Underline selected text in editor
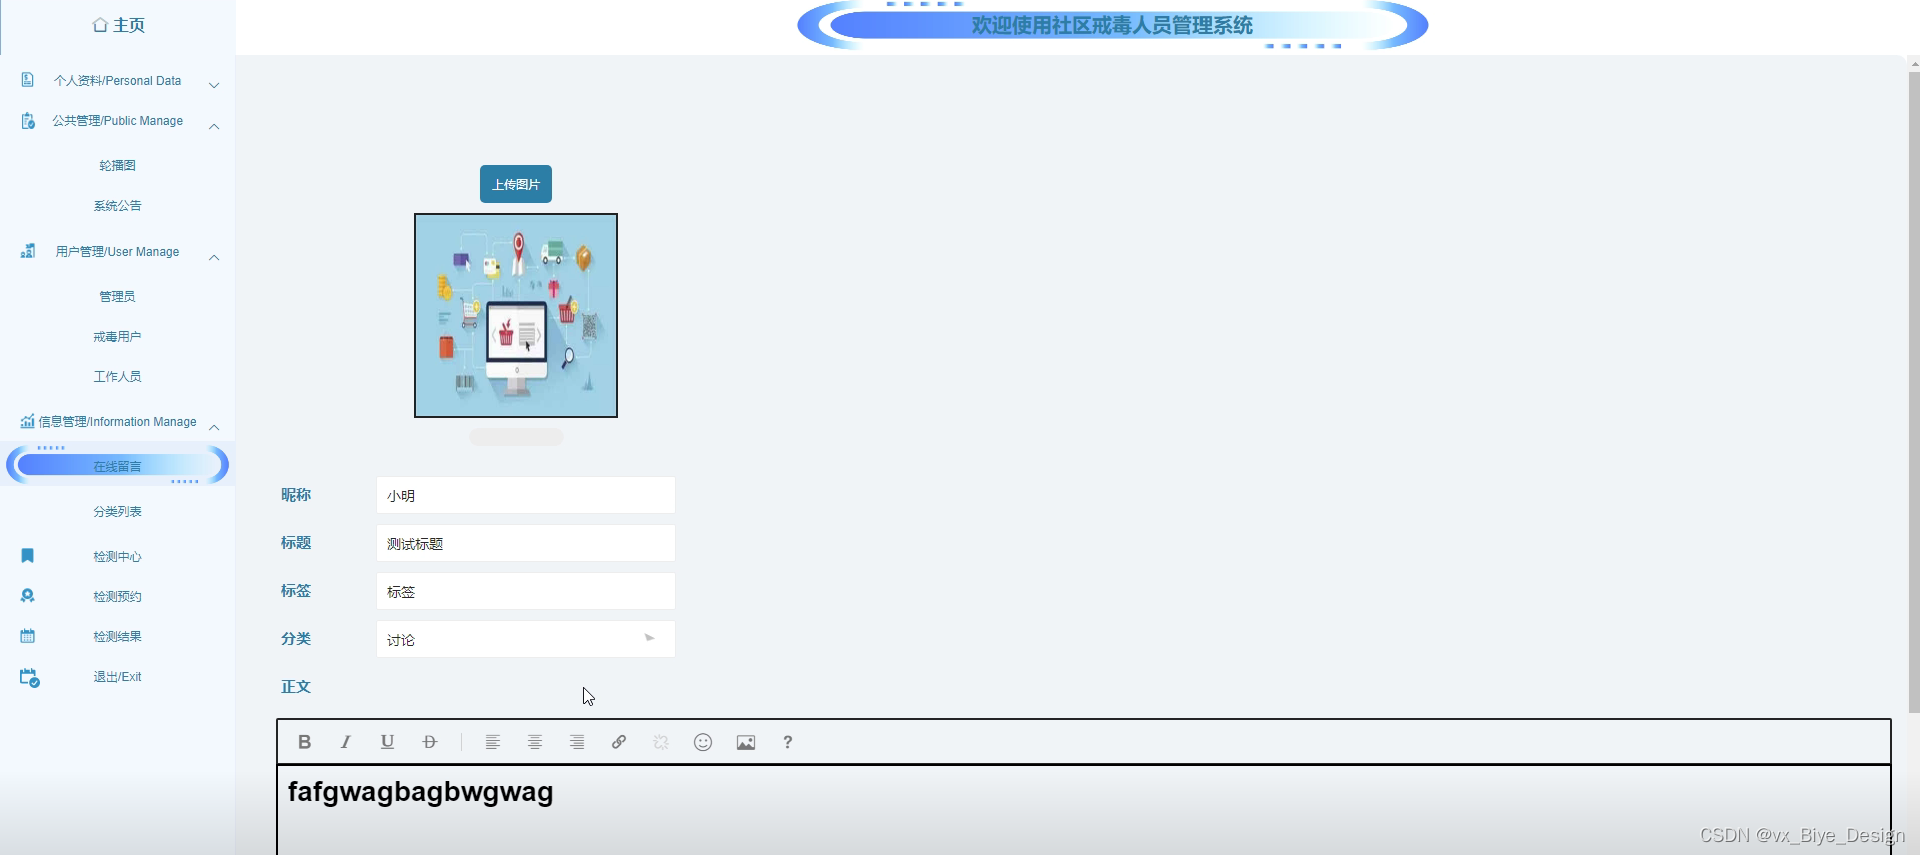1920x855 pixels. tap(388, 742)
